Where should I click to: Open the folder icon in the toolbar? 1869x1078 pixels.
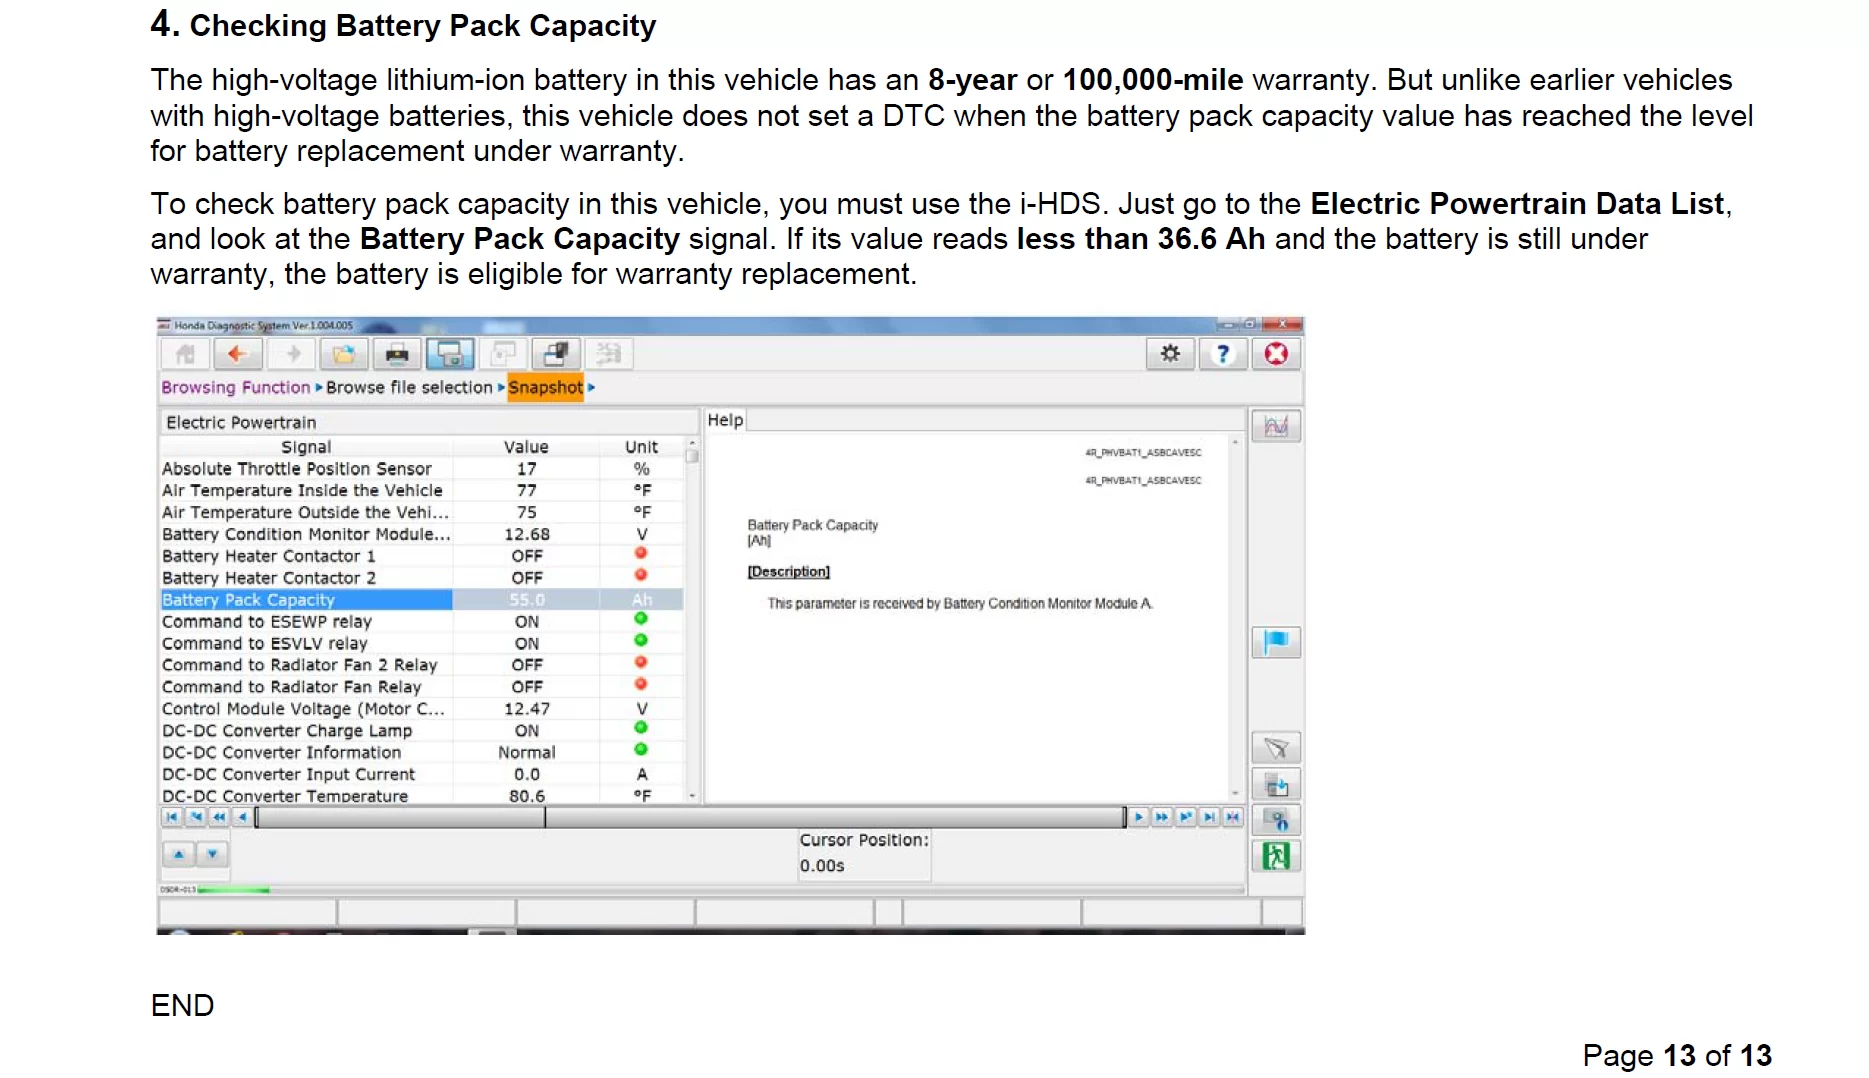pos(343,354)
